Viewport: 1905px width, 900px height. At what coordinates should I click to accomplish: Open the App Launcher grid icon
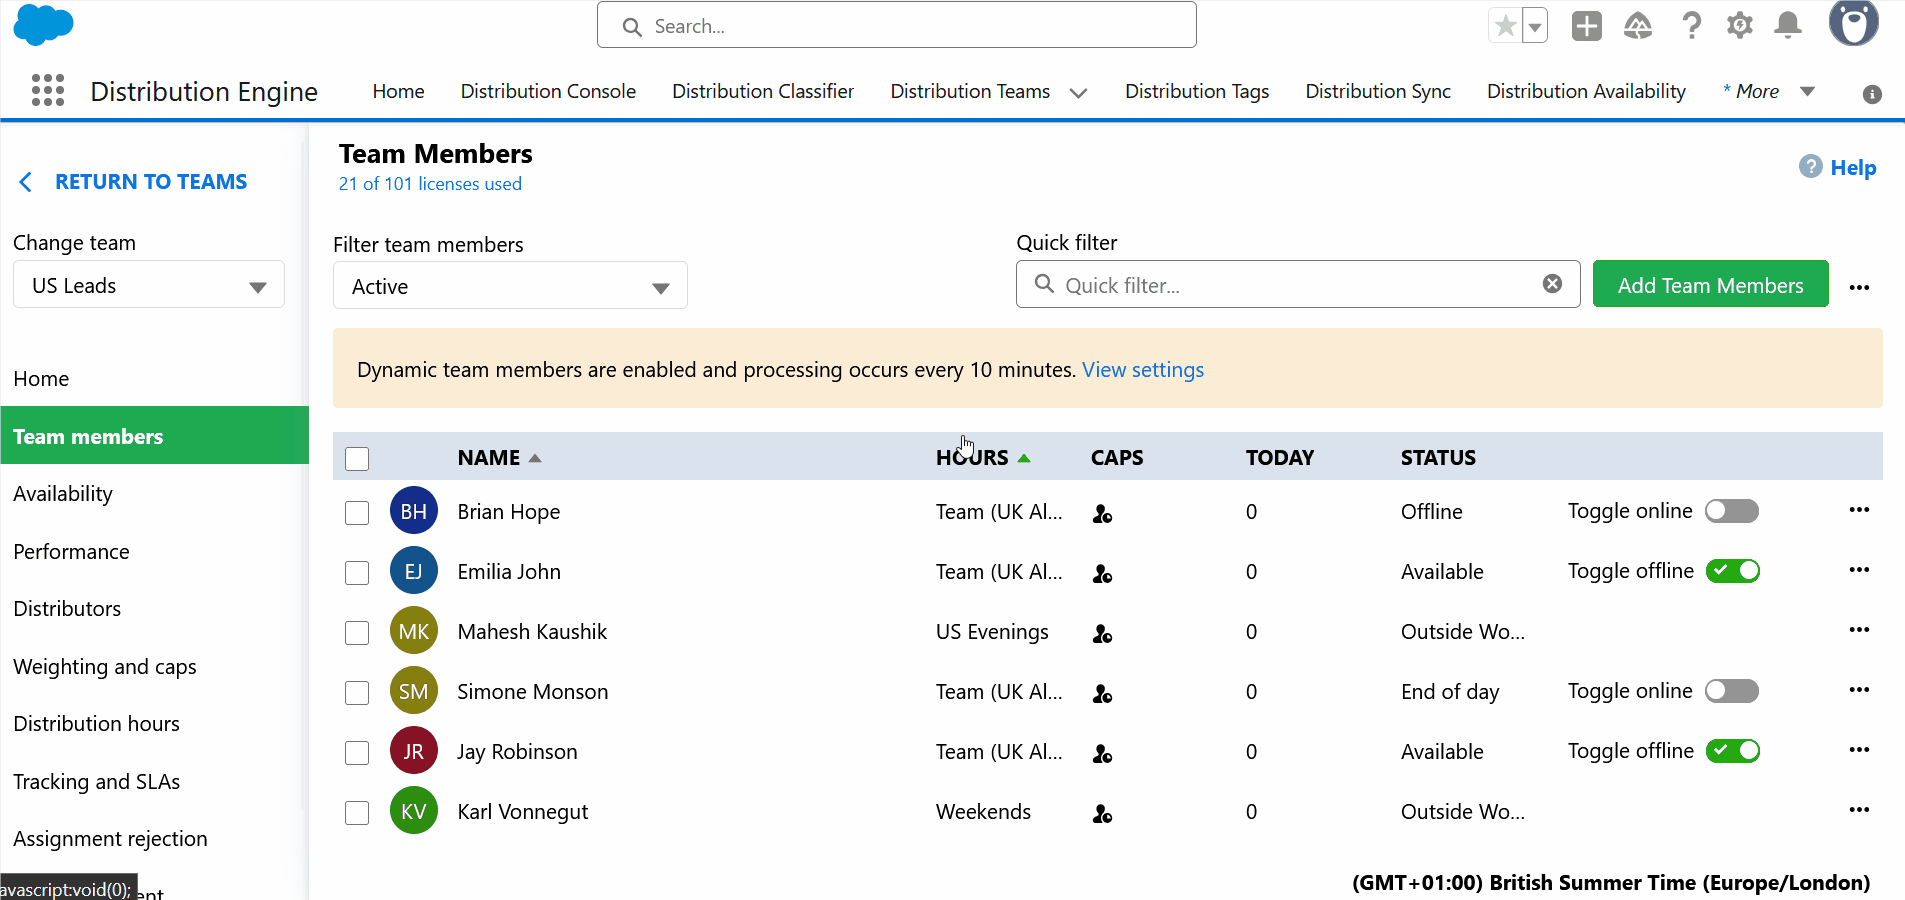coord(48,91)
